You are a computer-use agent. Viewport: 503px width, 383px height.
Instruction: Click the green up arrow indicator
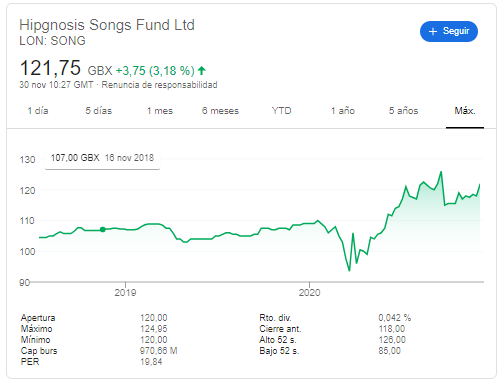coord(201,70)
